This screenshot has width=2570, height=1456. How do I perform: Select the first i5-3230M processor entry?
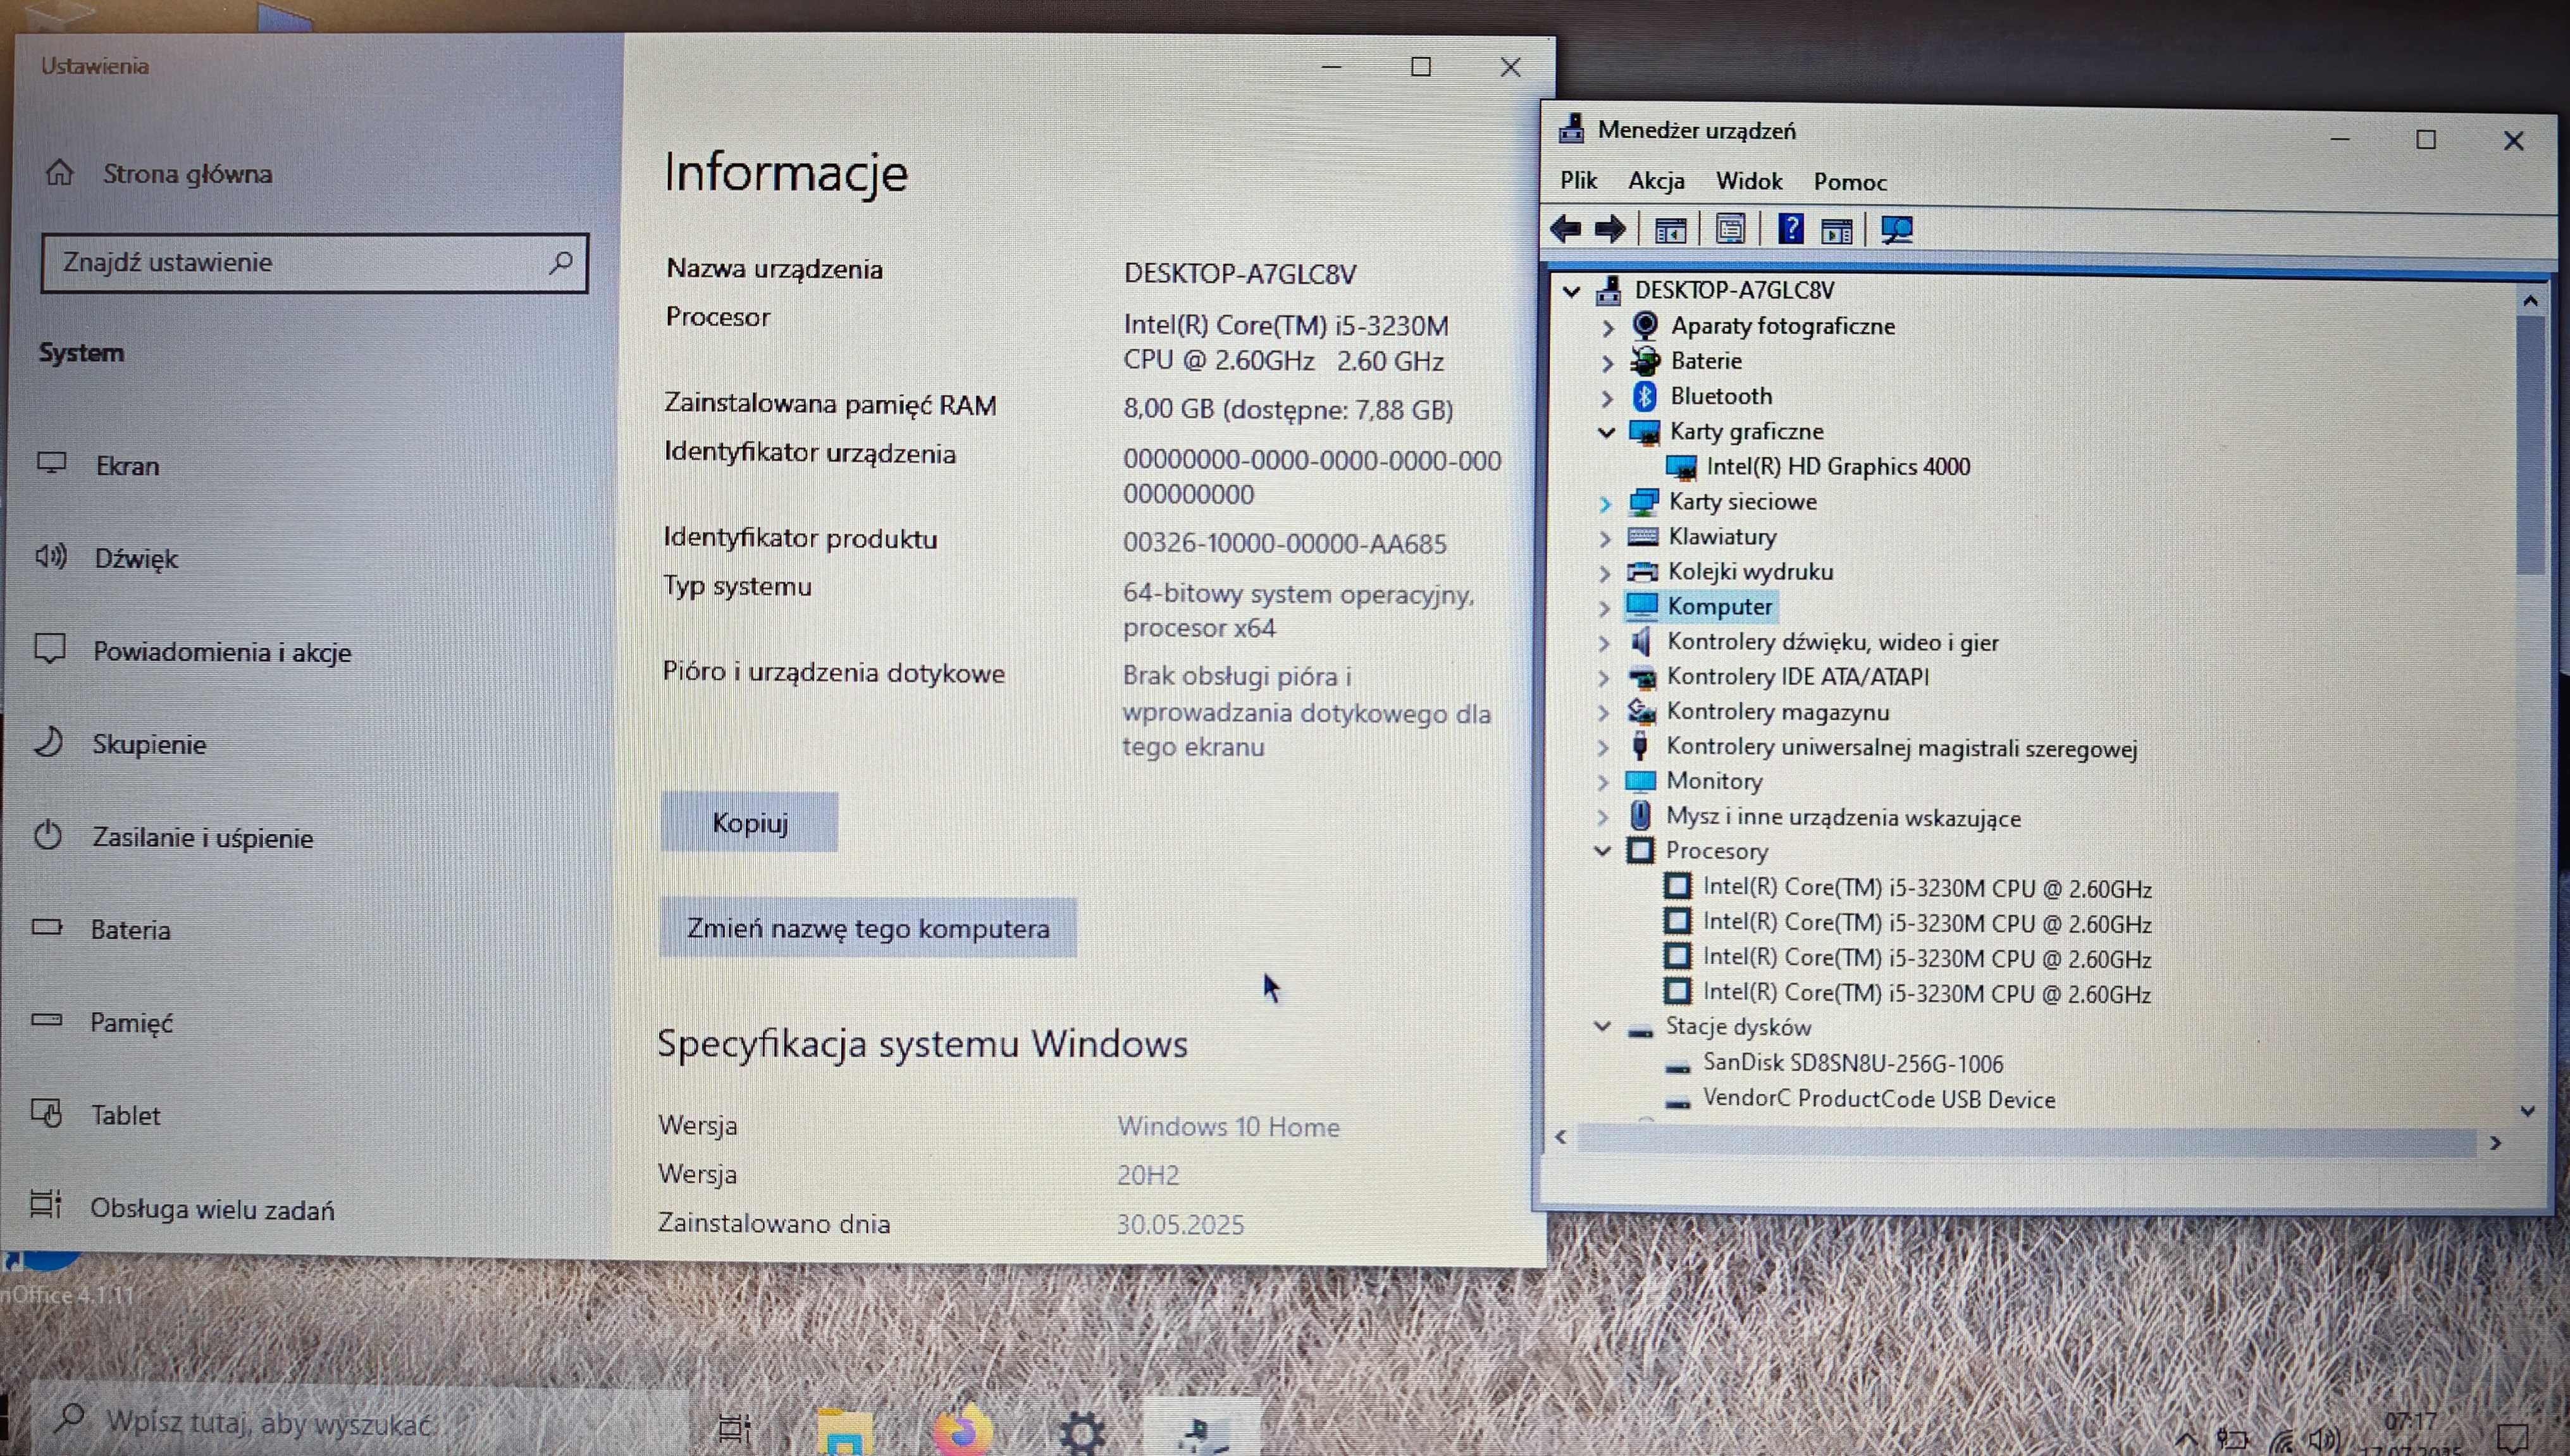[x=1926, y=888]
